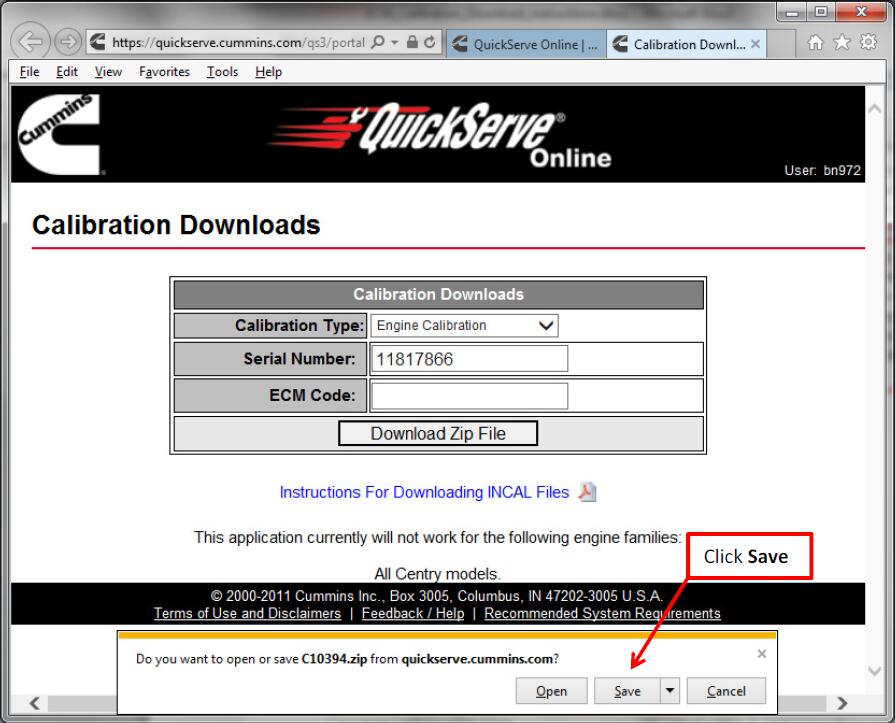Image resolution: width=895 pixels, height=723 pixels.
Task: Click the browser Forward arrow button
Action: point(67,42)
